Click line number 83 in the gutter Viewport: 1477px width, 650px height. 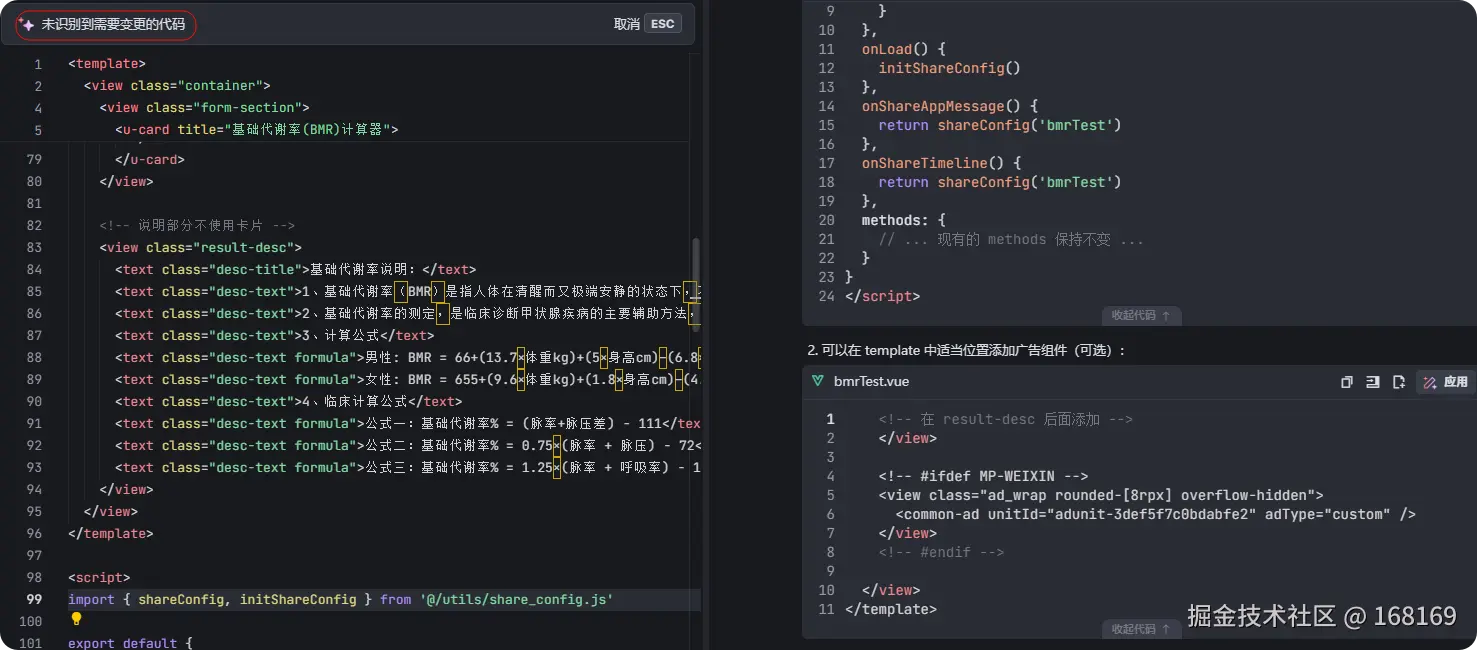[x=34, y=248]
